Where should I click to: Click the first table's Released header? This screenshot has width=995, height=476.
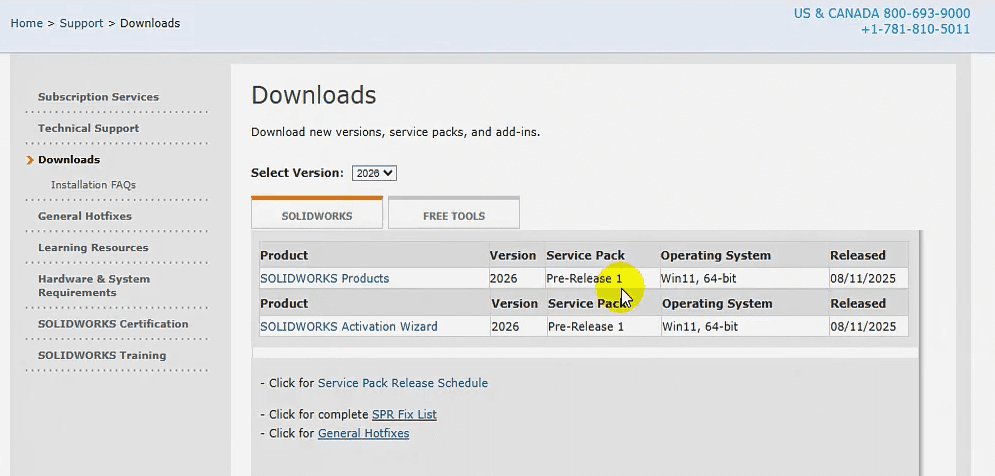(x=858, y=255)
